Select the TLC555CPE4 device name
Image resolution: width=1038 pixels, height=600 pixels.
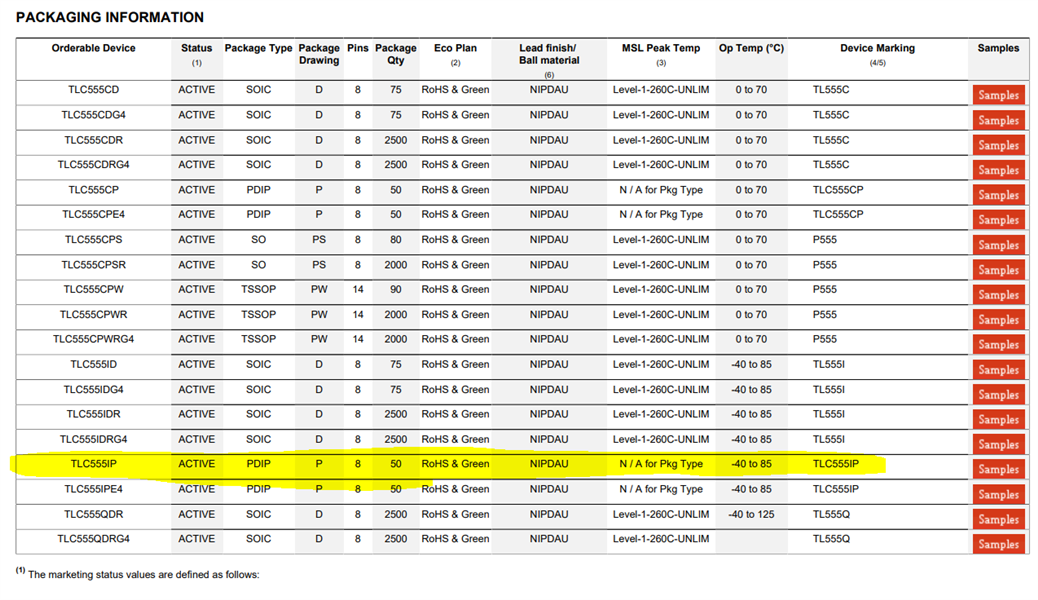(93, 214)
